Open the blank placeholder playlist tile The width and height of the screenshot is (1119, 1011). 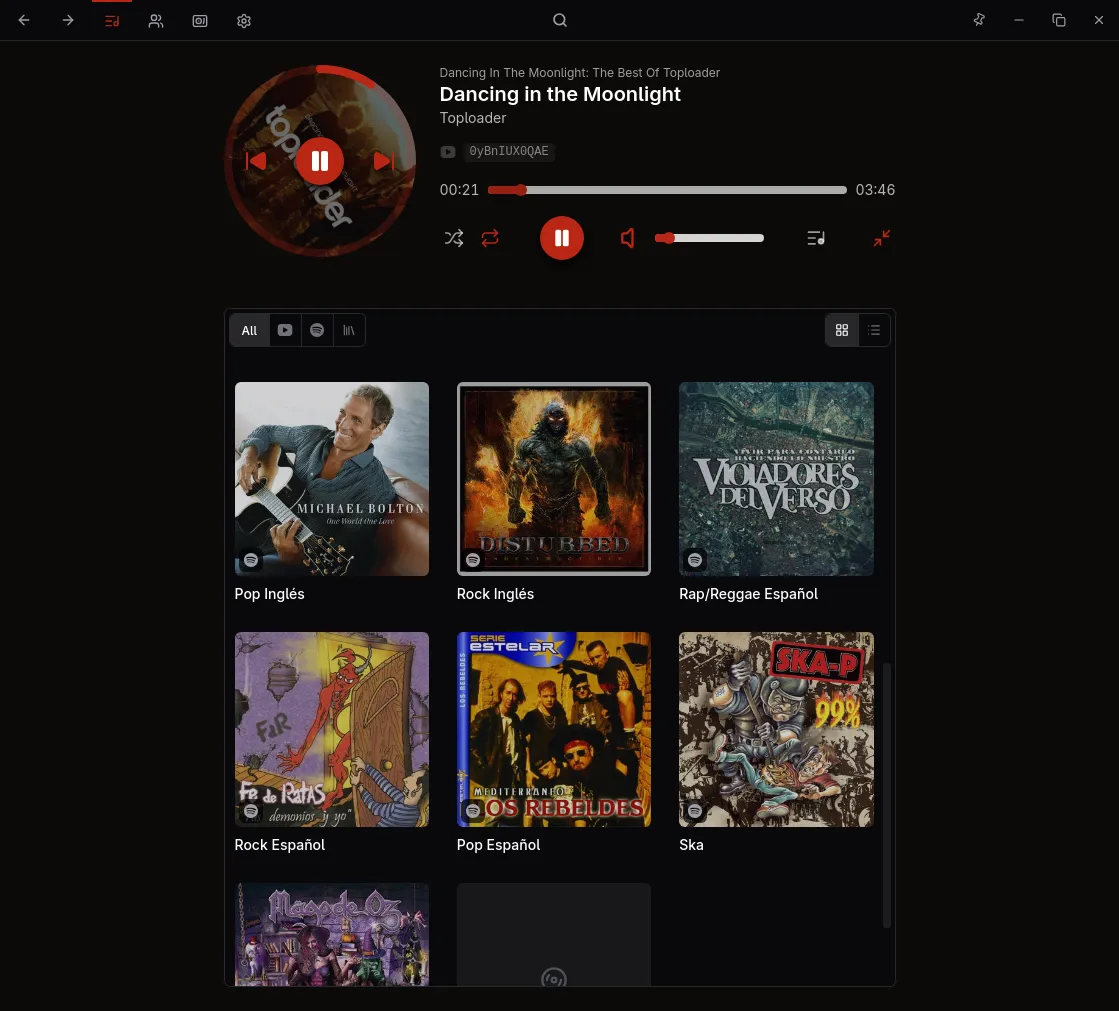554,935
